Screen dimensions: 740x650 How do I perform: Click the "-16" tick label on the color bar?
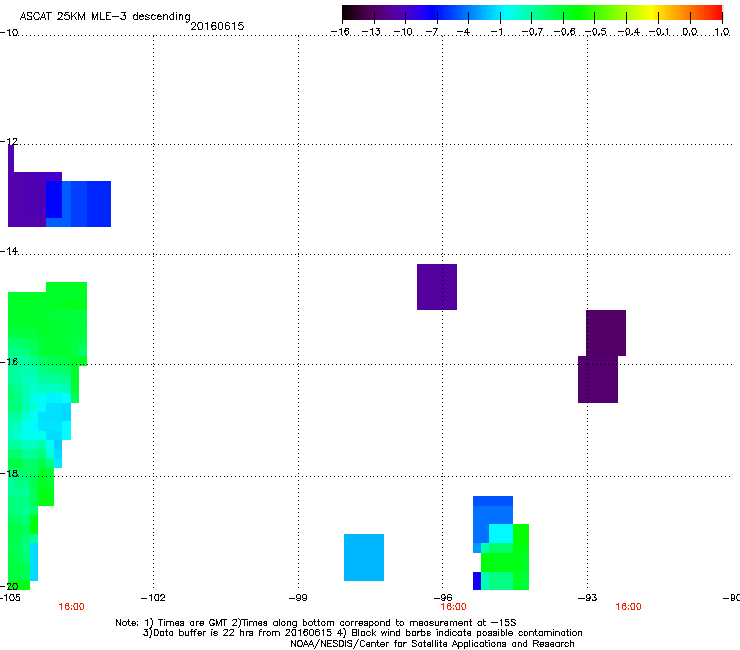pyautogui.click(x=340, y=32)
